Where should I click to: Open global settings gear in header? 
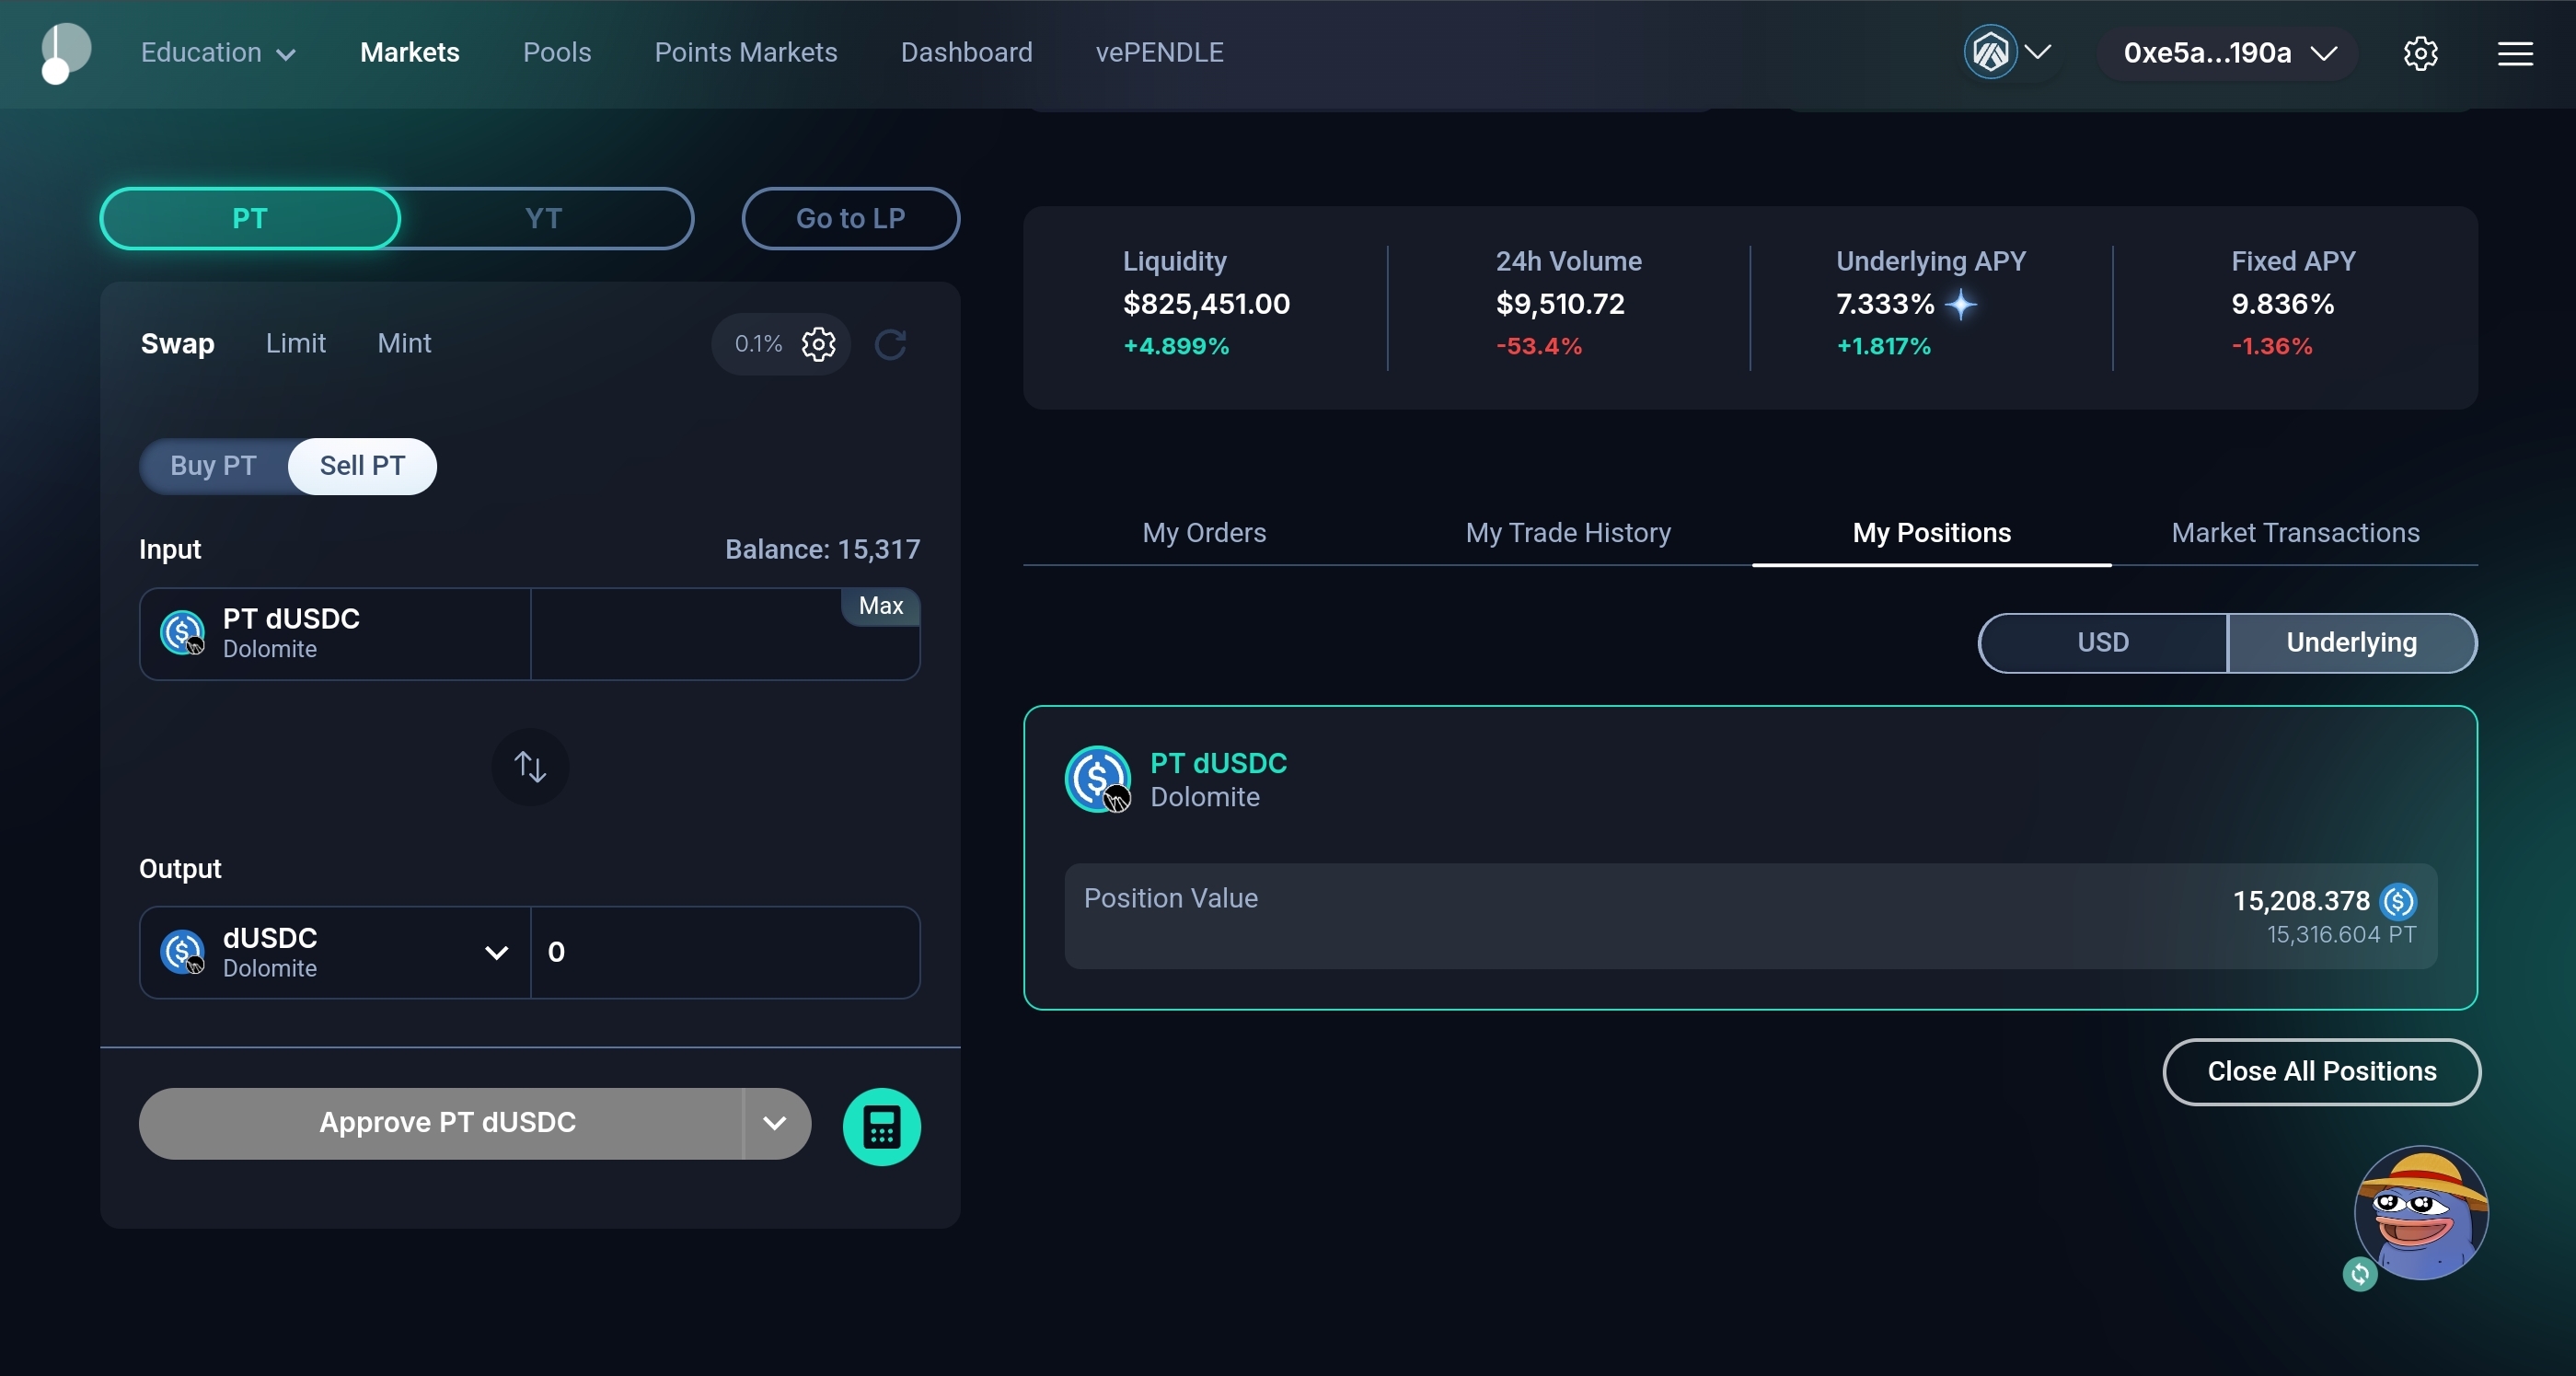pos(2420,53)
